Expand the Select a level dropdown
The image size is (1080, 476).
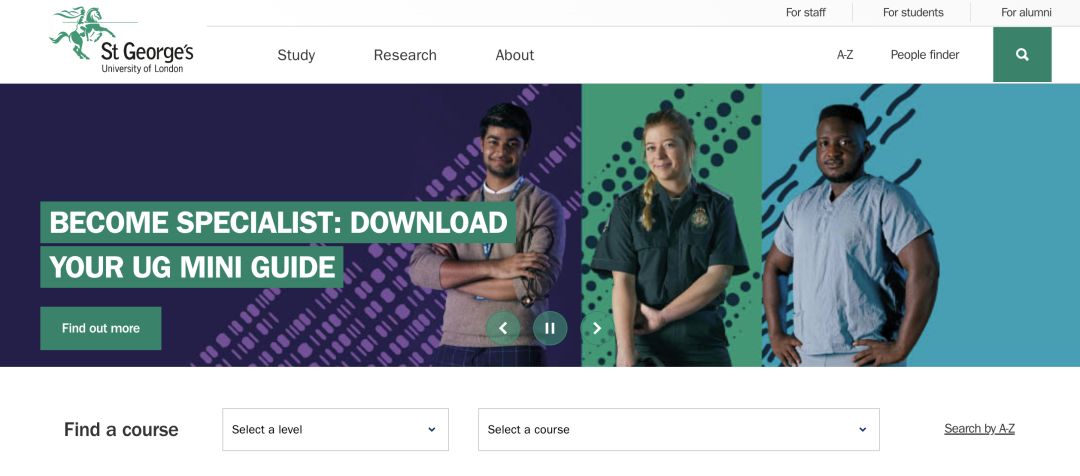point(335,430)
